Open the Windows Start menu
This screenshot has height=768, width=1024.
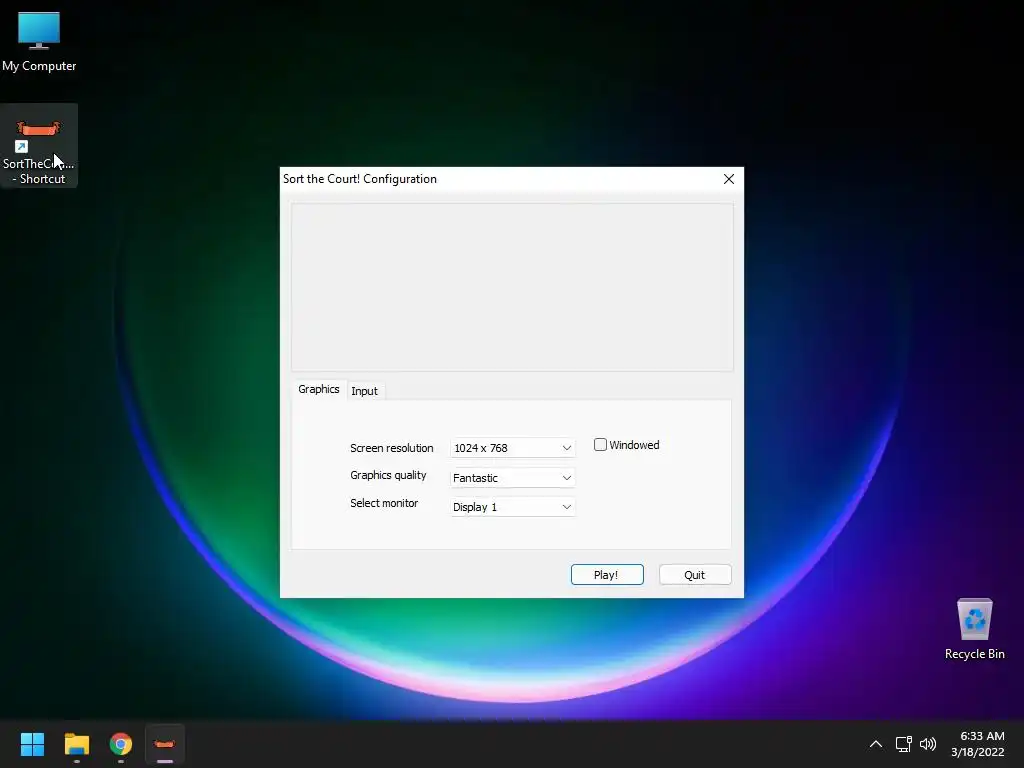tap(32, 744)
